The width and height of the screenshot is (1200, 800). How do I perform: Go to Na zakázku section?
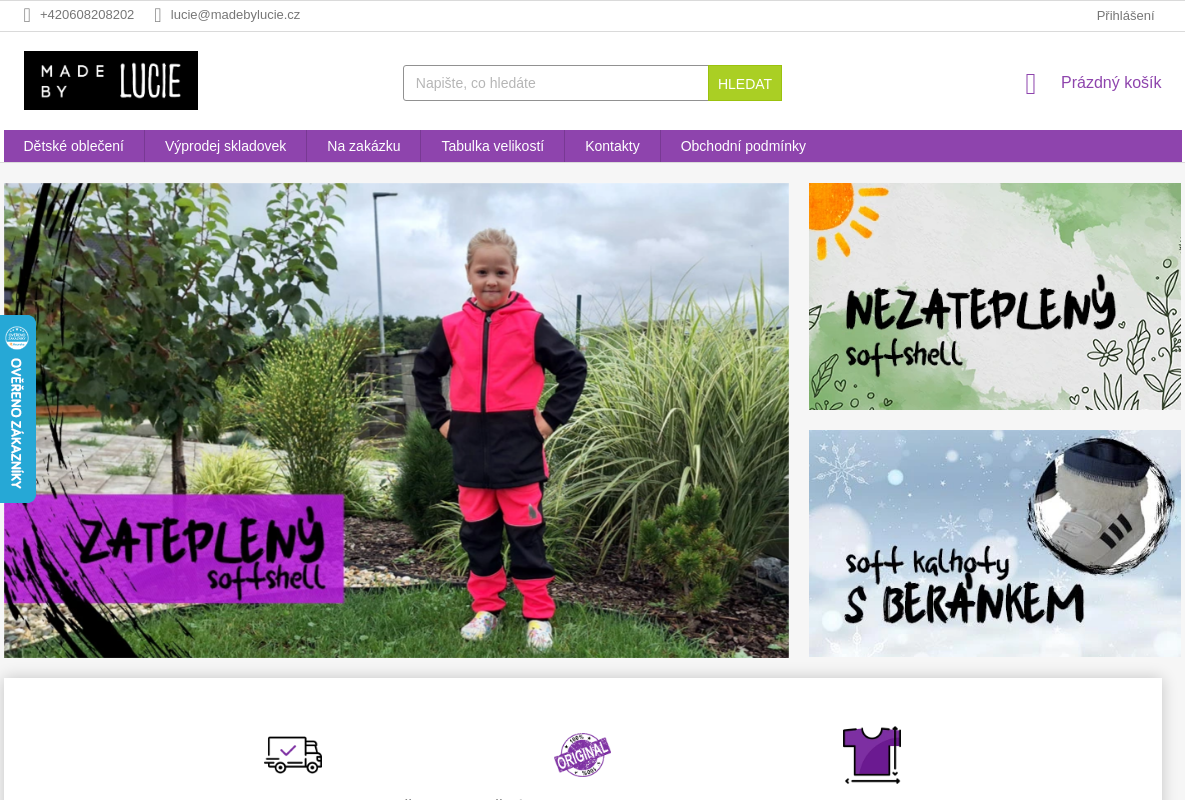click(x=364, y=146)
